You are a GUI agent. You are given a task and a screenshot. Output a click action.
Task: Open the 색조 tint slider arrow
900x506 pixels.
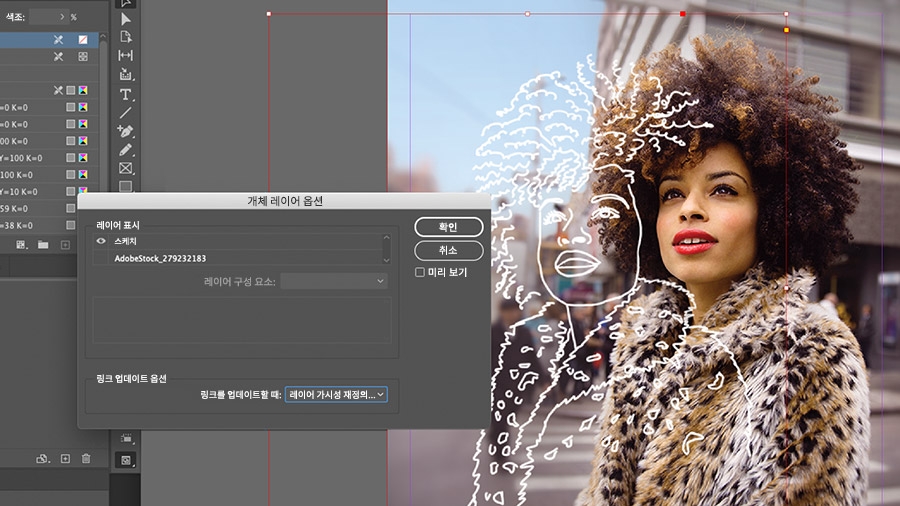(x=62, y=17)
